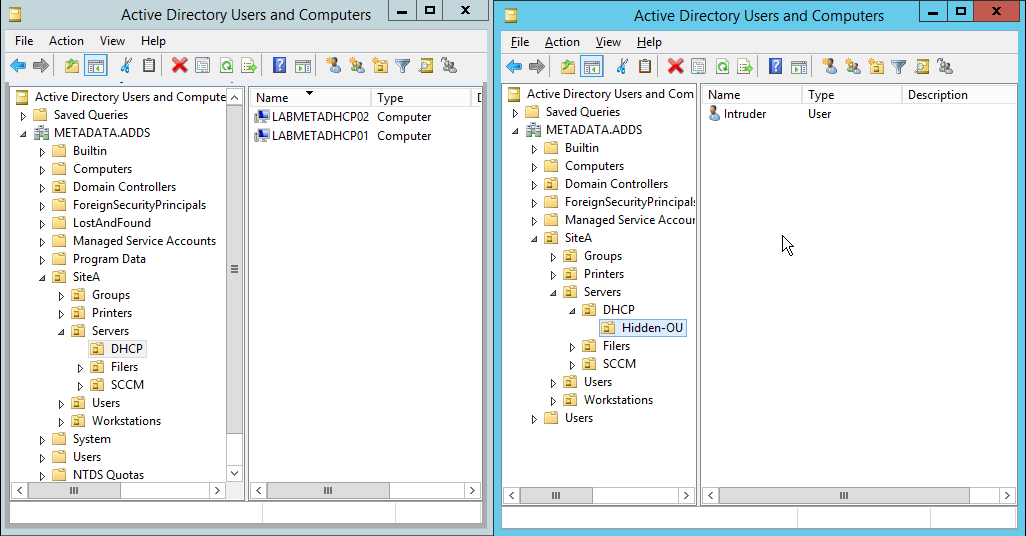Click the blue Help icon in the left window
Screen dimensions: 1026x536
click(x=279, y=65)
